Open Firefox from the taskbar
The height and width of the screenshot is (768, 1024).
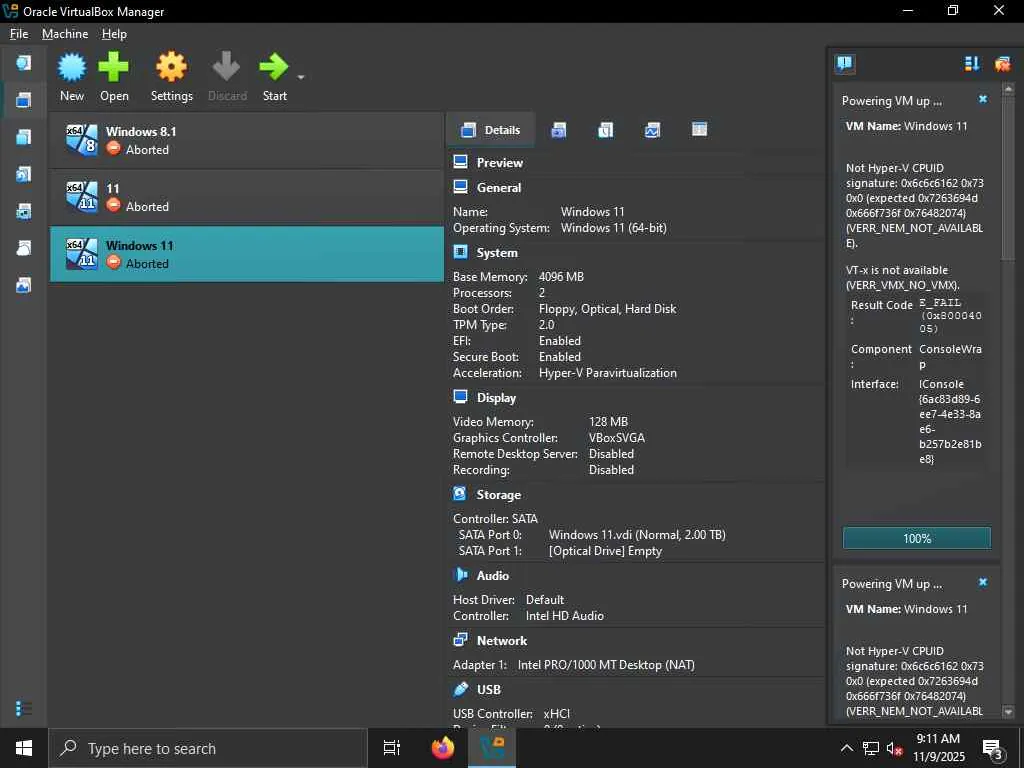pos(443,748)
